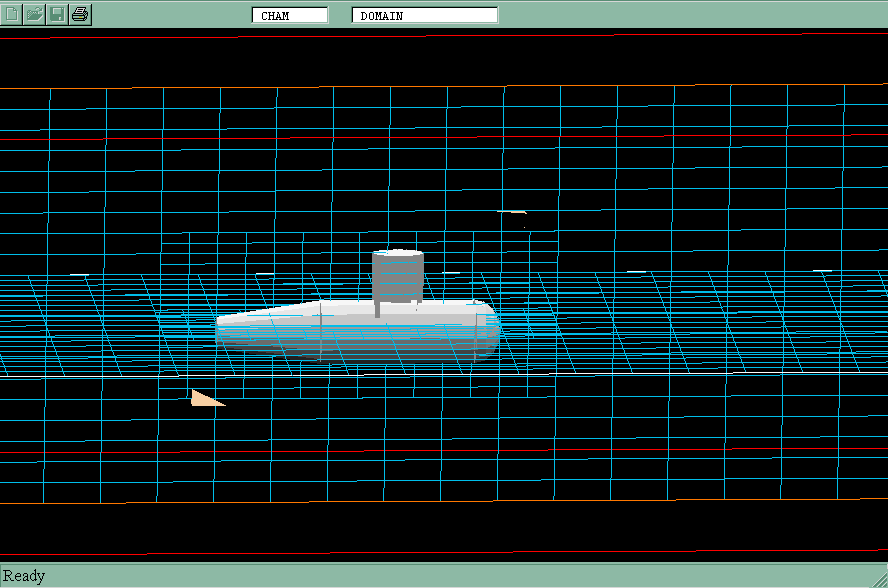The width and height of the screenshot is (888, 588).
Task: Open a file with the folder icon
Action: (x=34, y=14)
